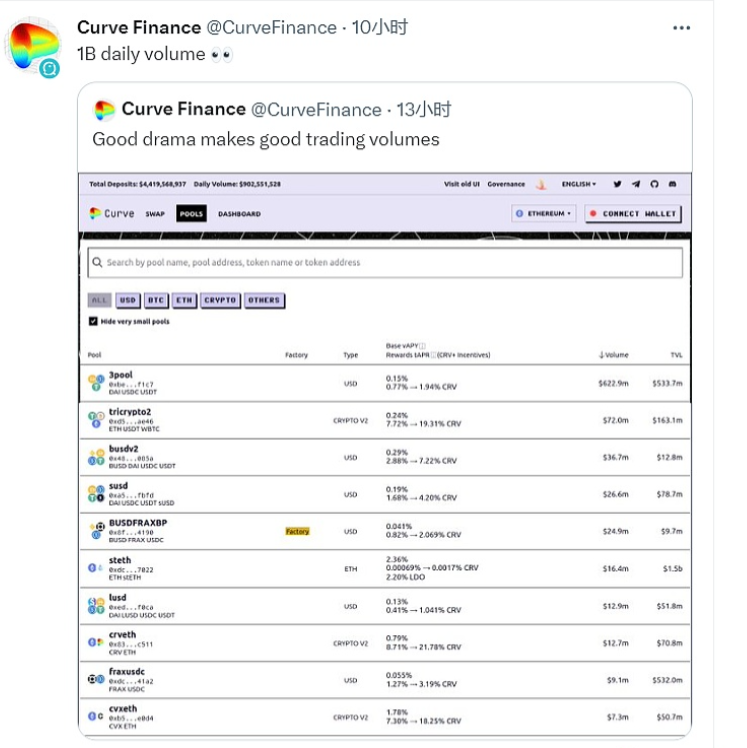
Task: Select the CRYPTO pool filter
Action: pos(220,300)
